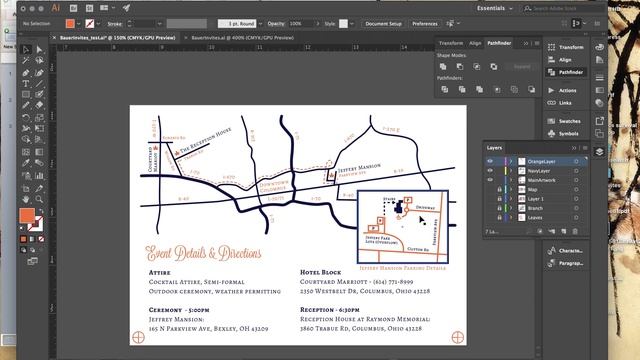Hide the MainArtwork layer eye icon

coord(490,180)
